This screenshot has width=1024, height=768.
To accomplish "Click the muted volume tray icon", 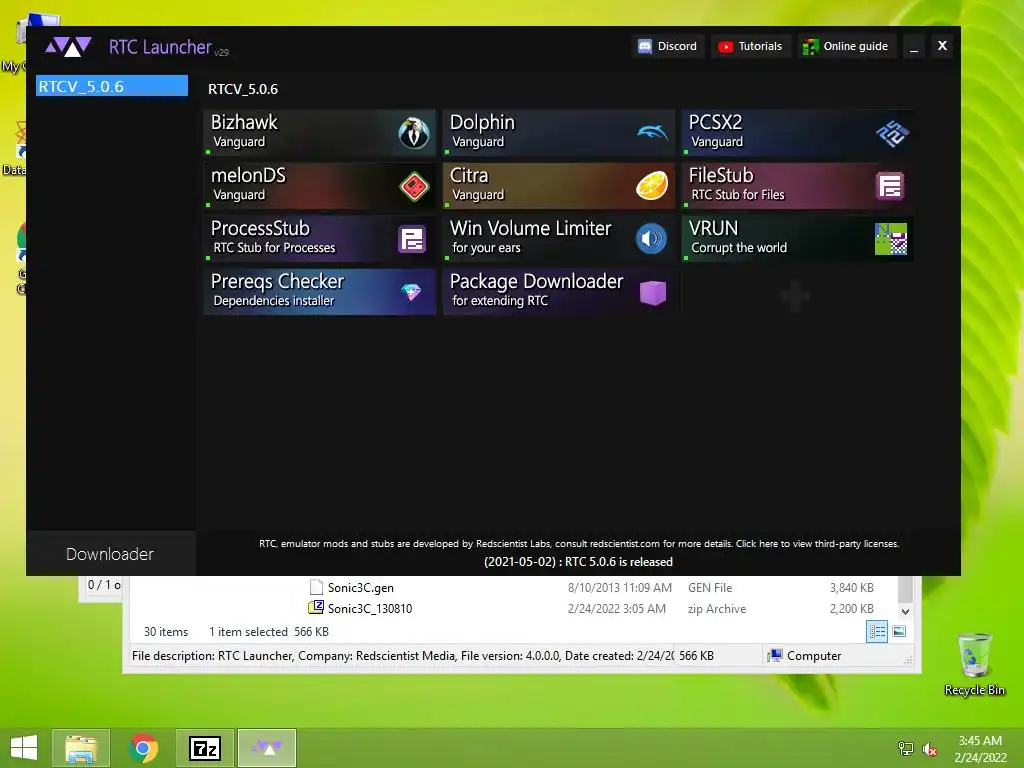I will tap(929, 749).
